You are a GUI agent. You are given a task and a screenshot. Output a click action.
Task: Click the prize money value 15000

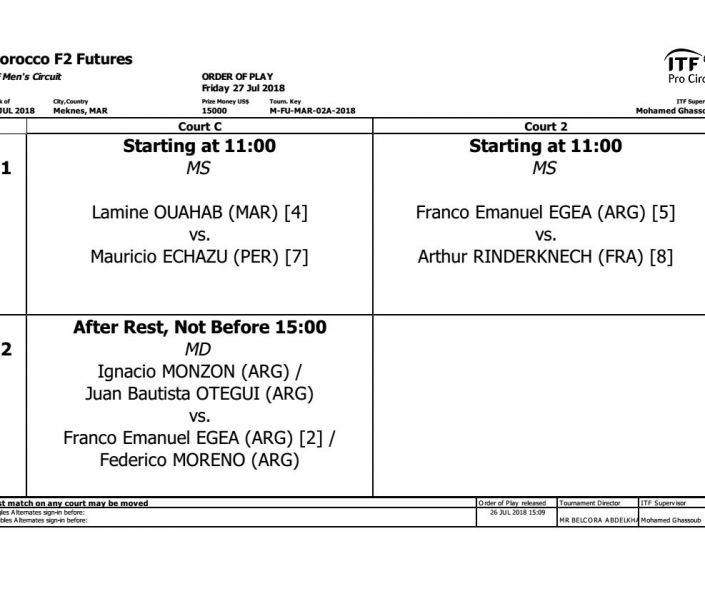click(x=214, y=111)
